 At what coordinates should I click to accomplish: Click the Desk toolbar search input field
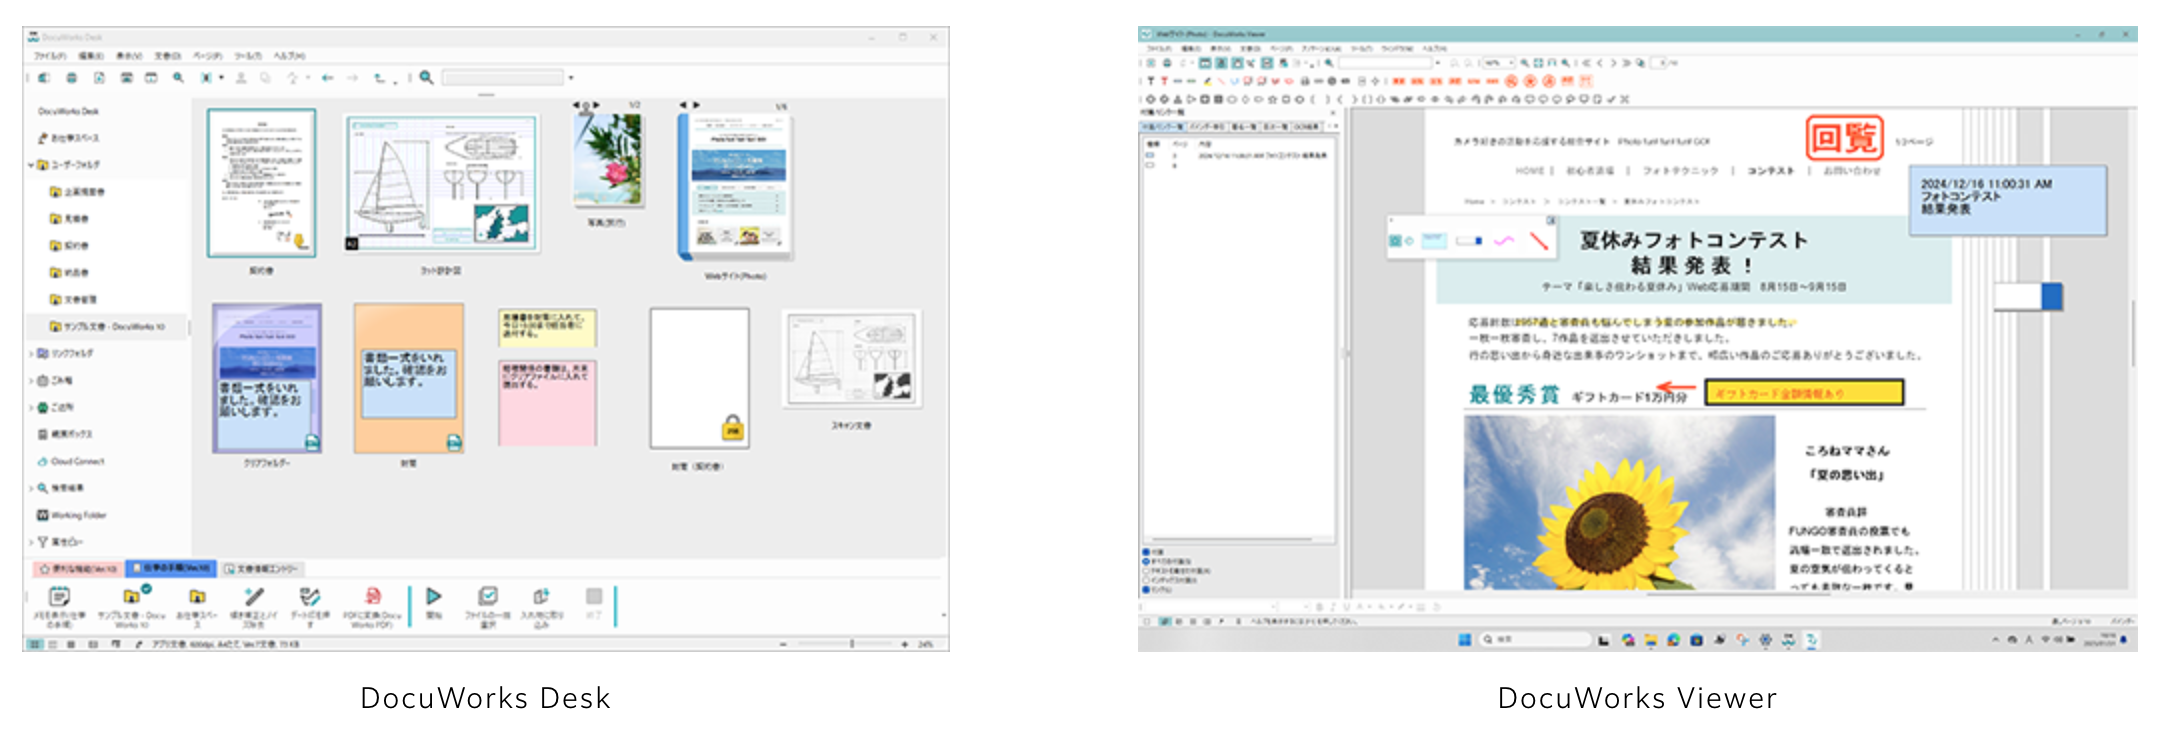coord(503,77)
